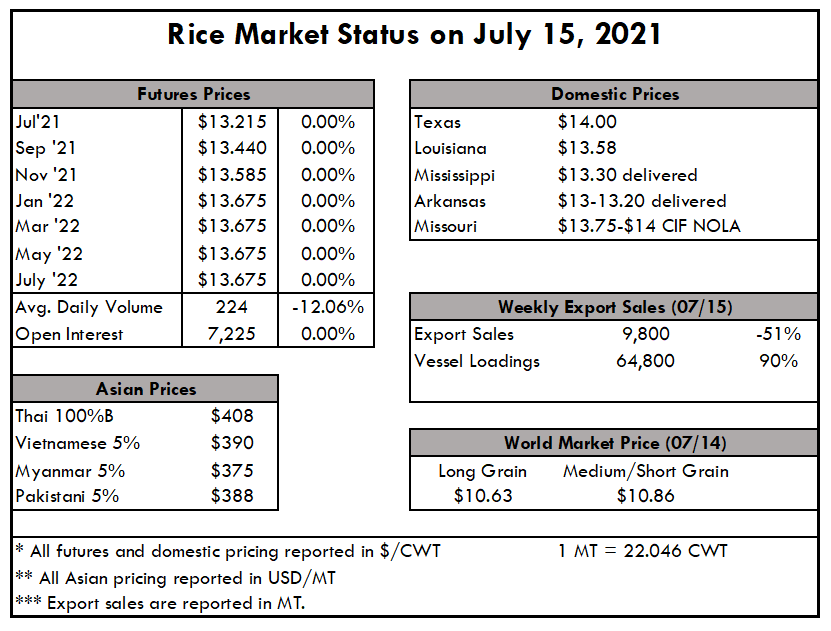Click Vessel Loadings 90% change
The image size is (831, 631).
778,361
